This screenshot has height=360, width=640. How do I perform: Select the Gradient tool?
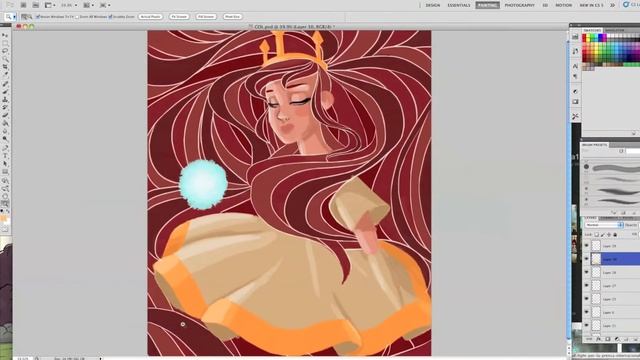tap(5, 123)
